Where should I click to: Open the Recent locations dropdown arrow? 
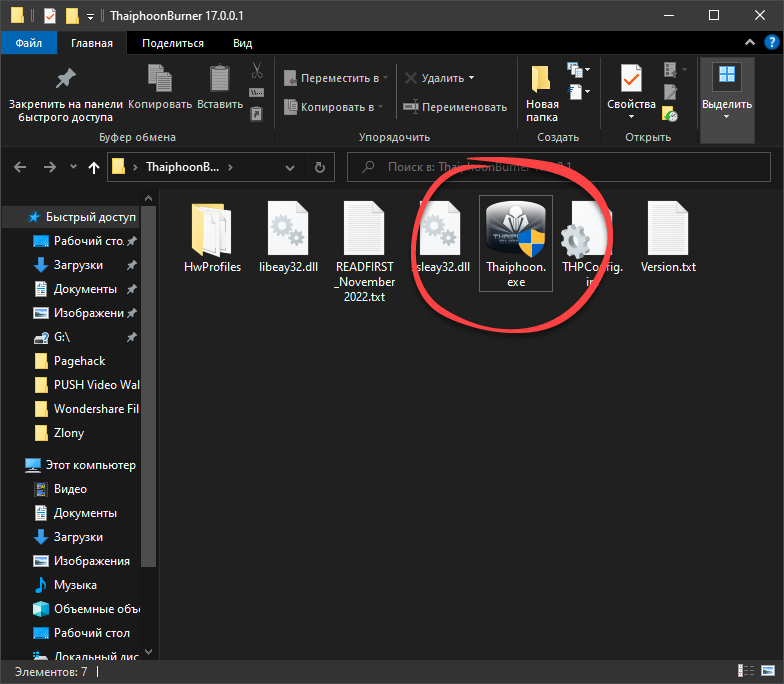pyautogui.click(x=74, y=166)
